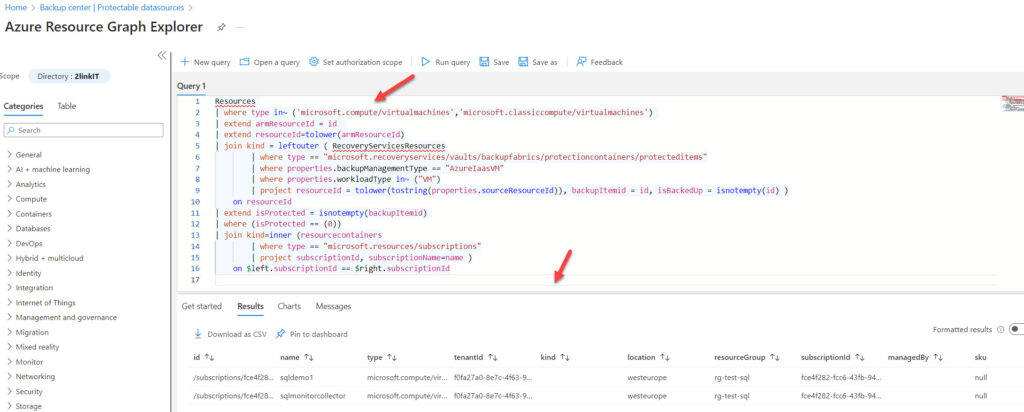
Task: Sort results by the kind column
Action: pyautogui.click(x=566, y=357)
